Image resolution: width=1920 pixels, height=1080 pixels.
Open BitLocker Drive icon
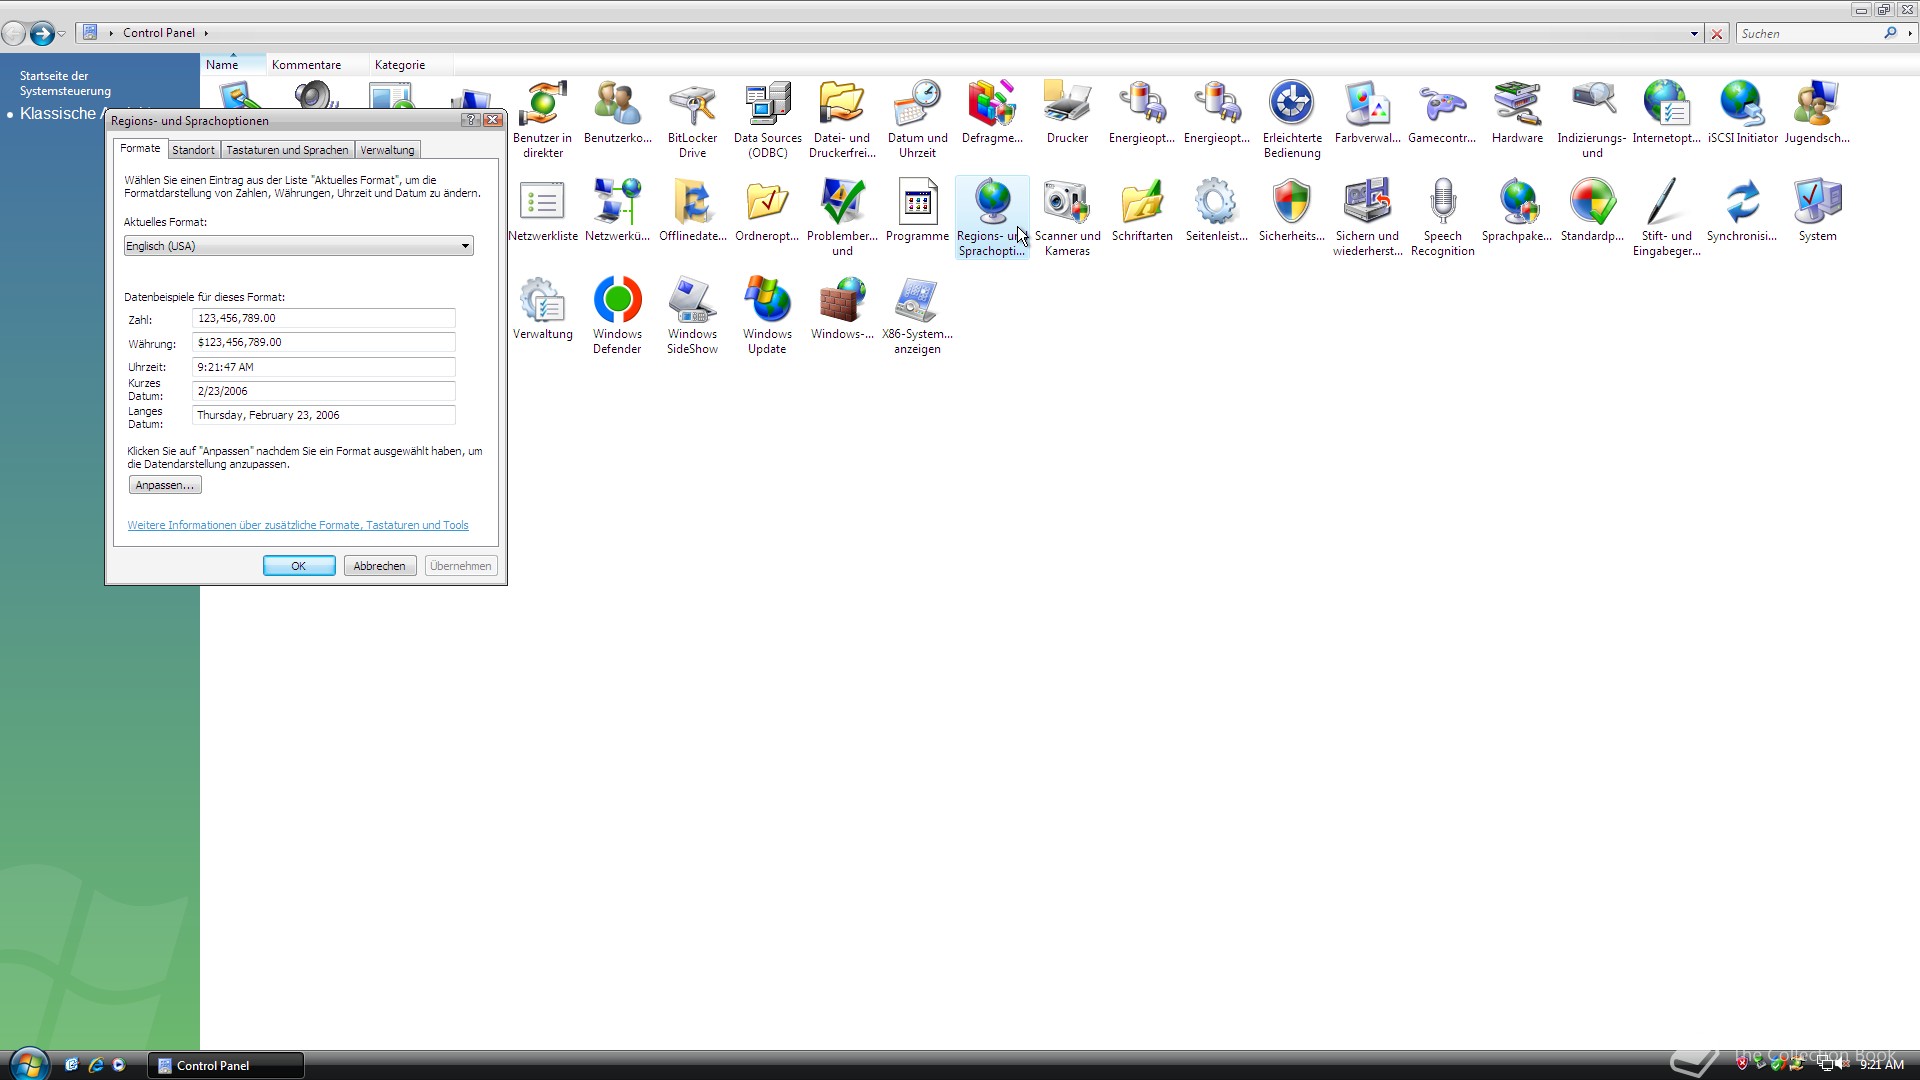(x=692, y=119)
